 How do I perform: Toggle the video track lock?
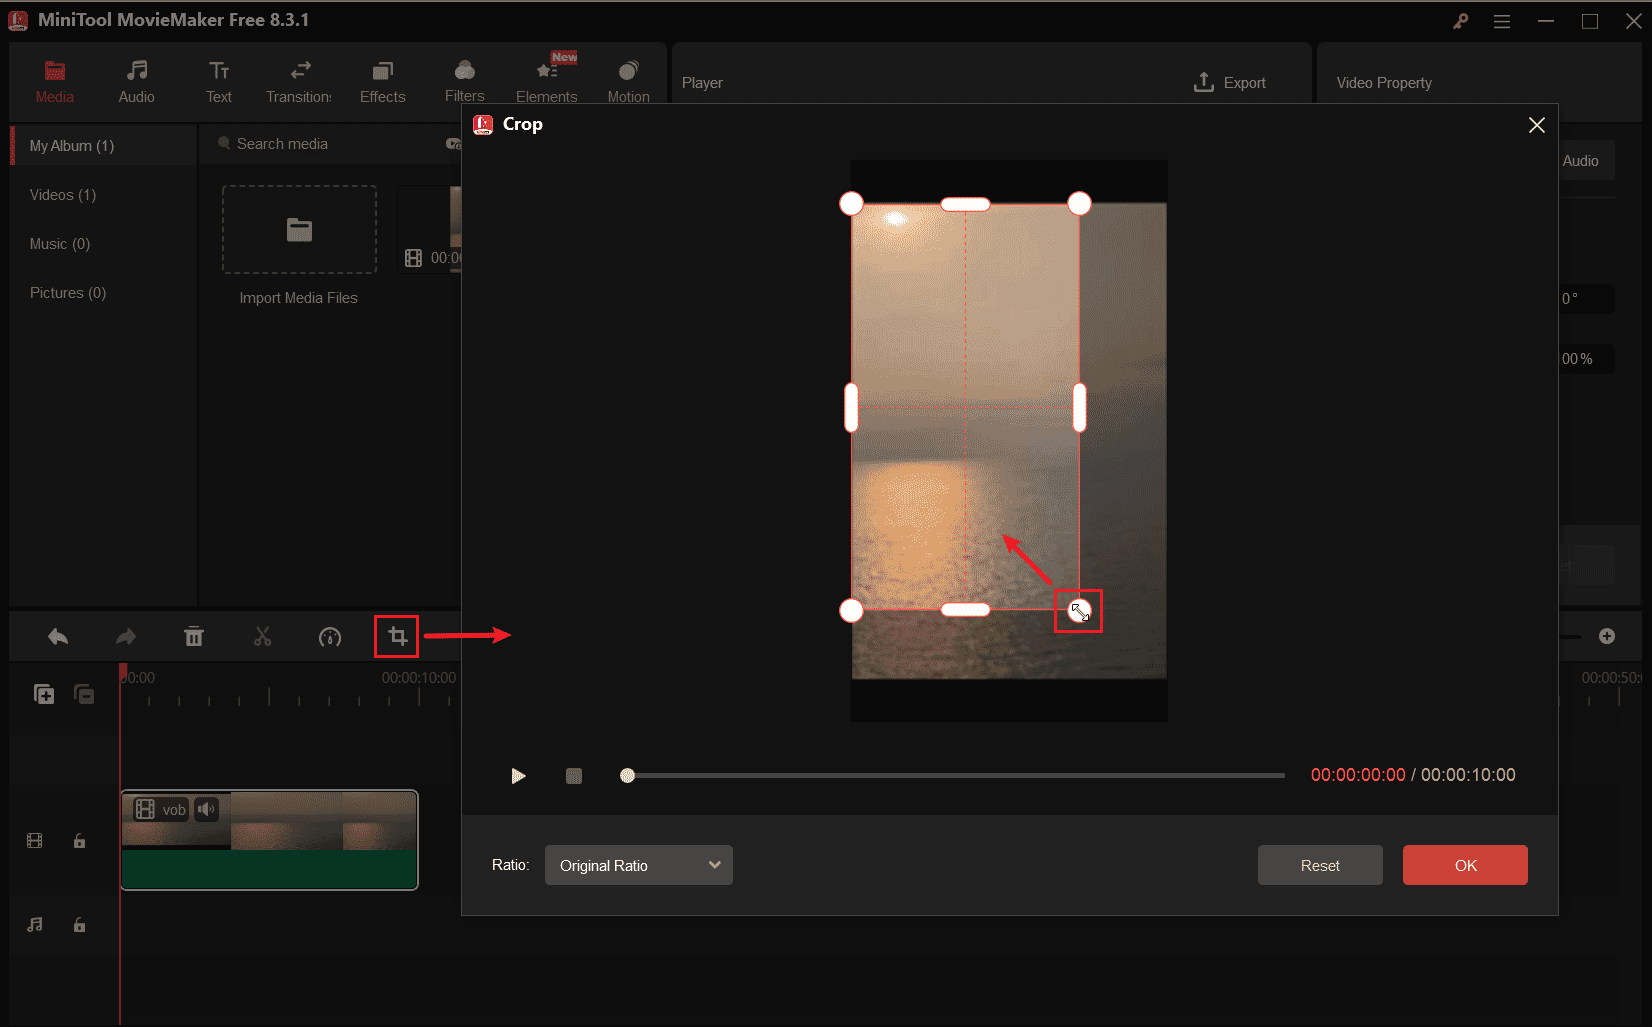tap(79, 841)
